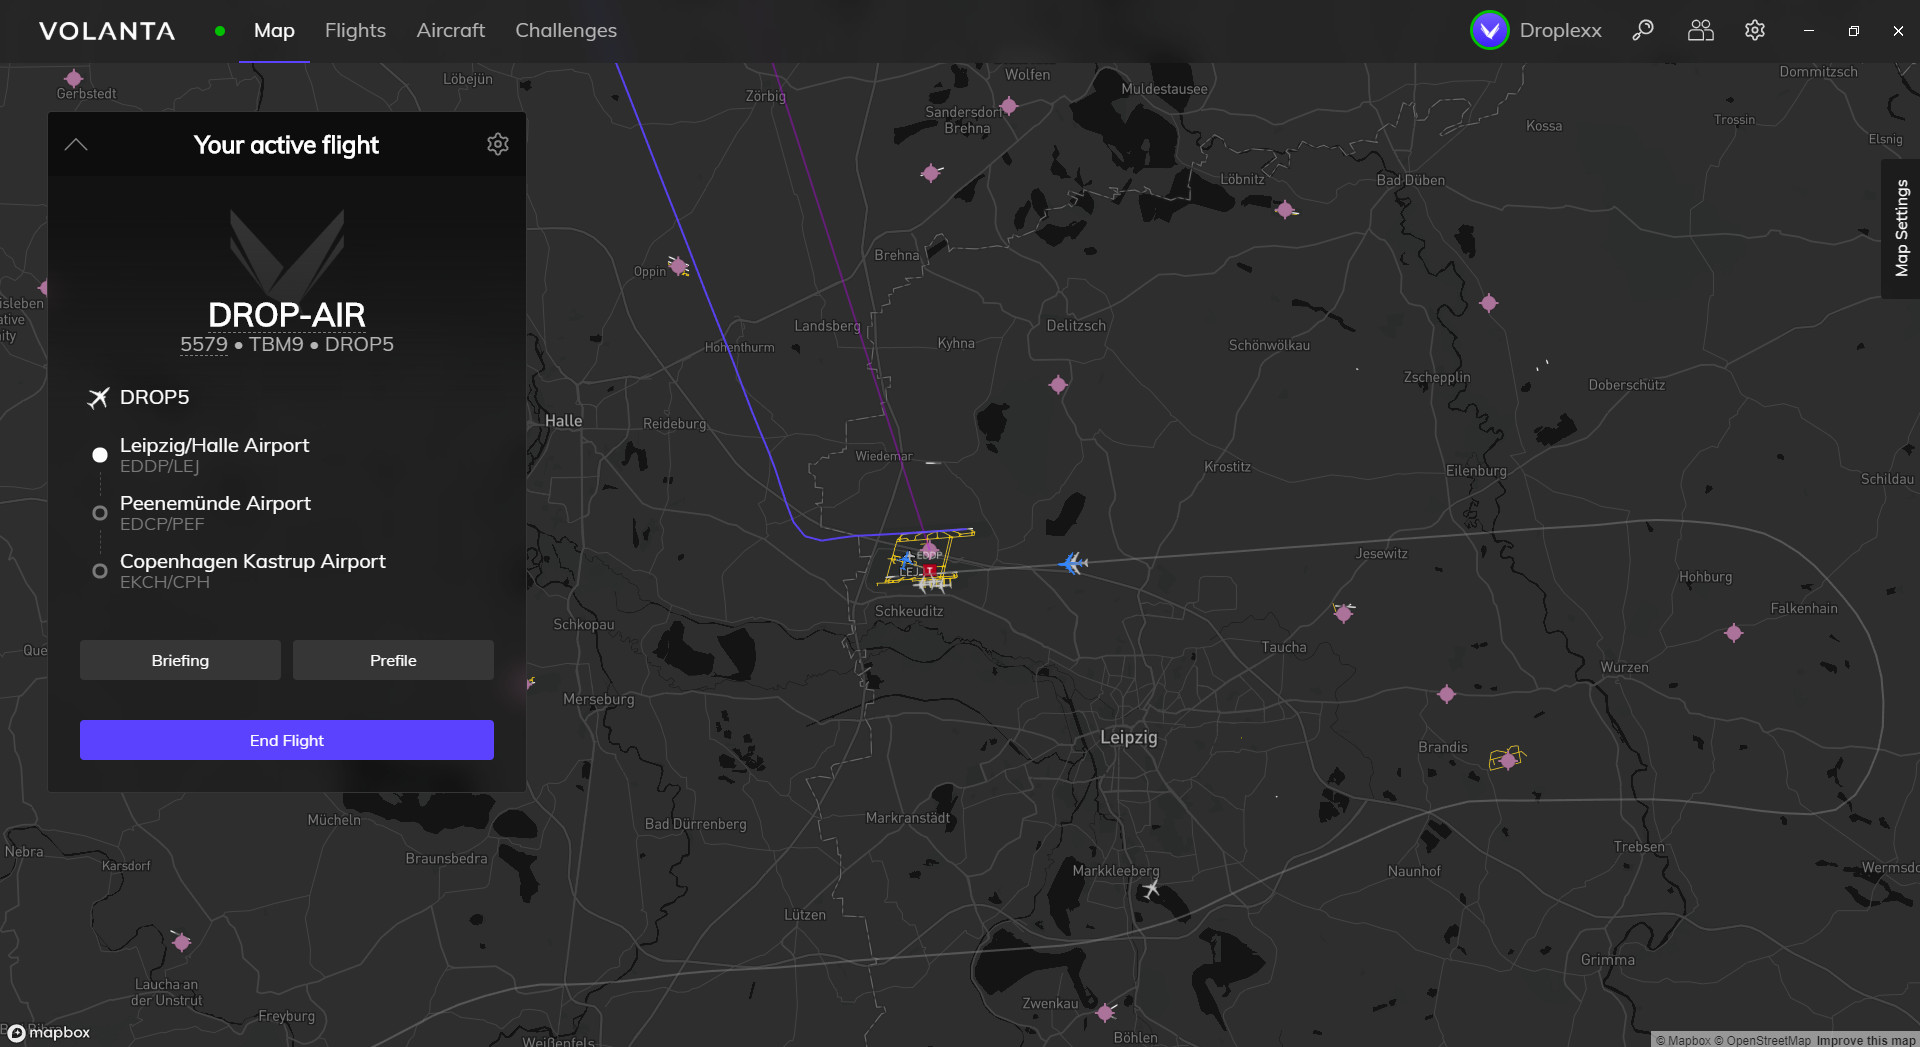Click the airport marker beside Löbnitz

(1285, 210)
